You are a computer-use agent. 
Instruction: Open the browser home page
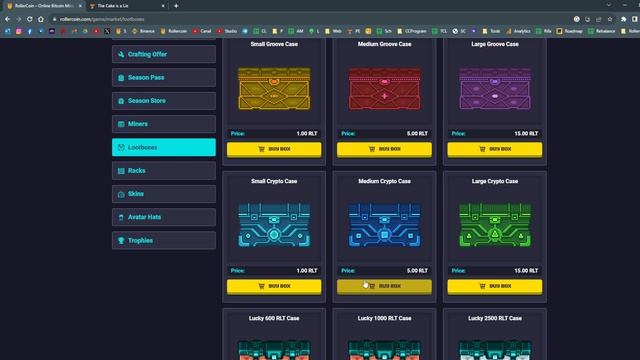click(x=41, y=19)
